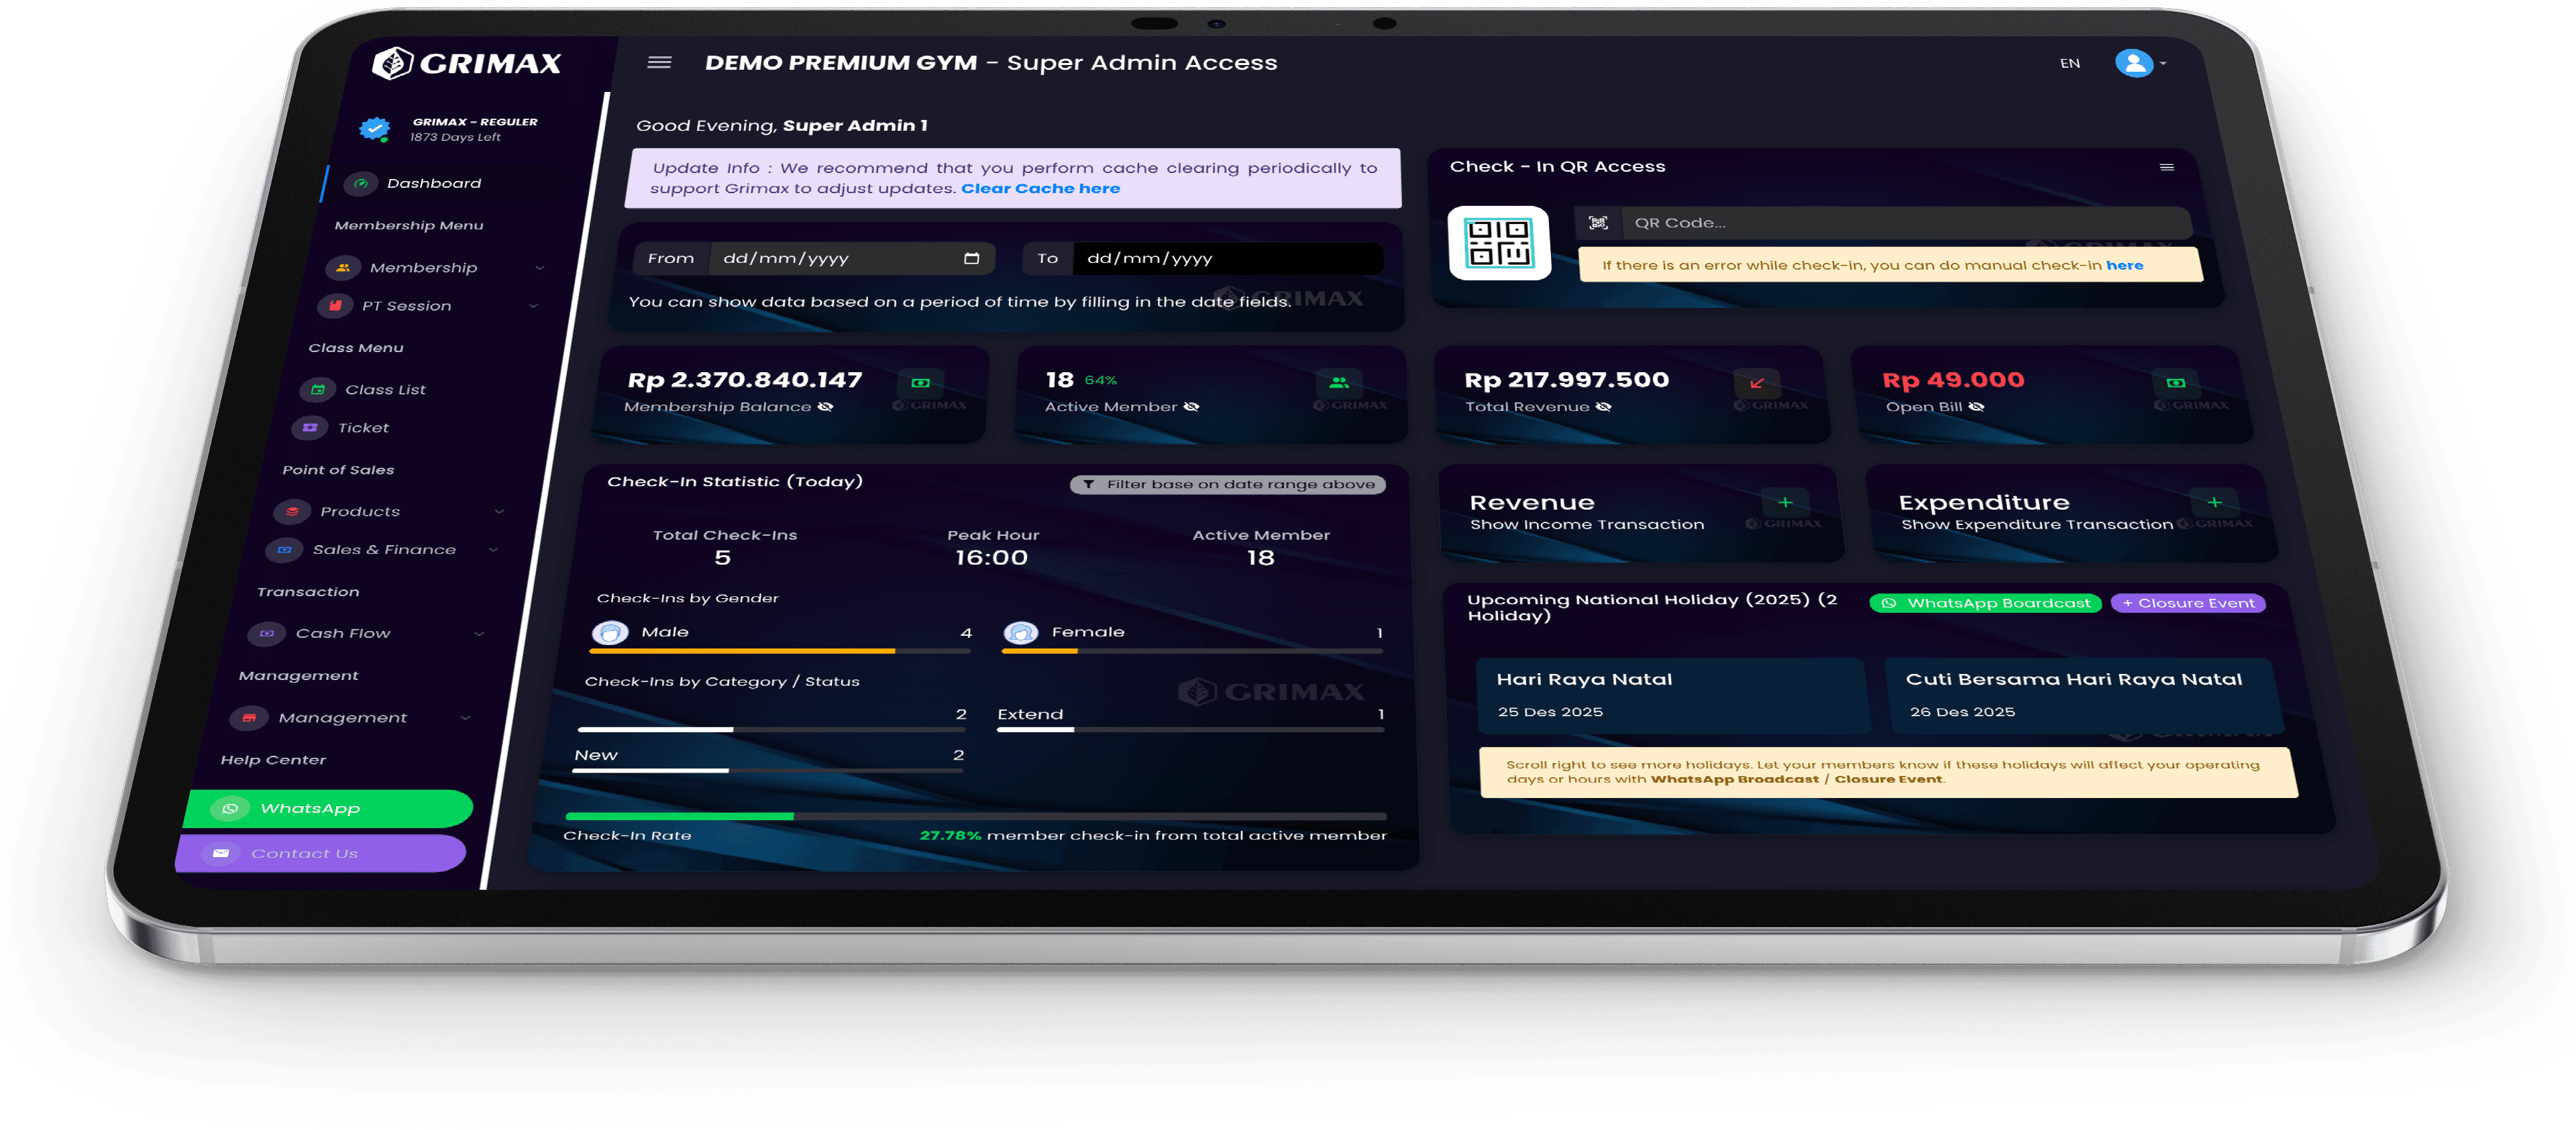Click the Class List sidebar icon
Screen dimensions: 2576x1130
[318, 389]
